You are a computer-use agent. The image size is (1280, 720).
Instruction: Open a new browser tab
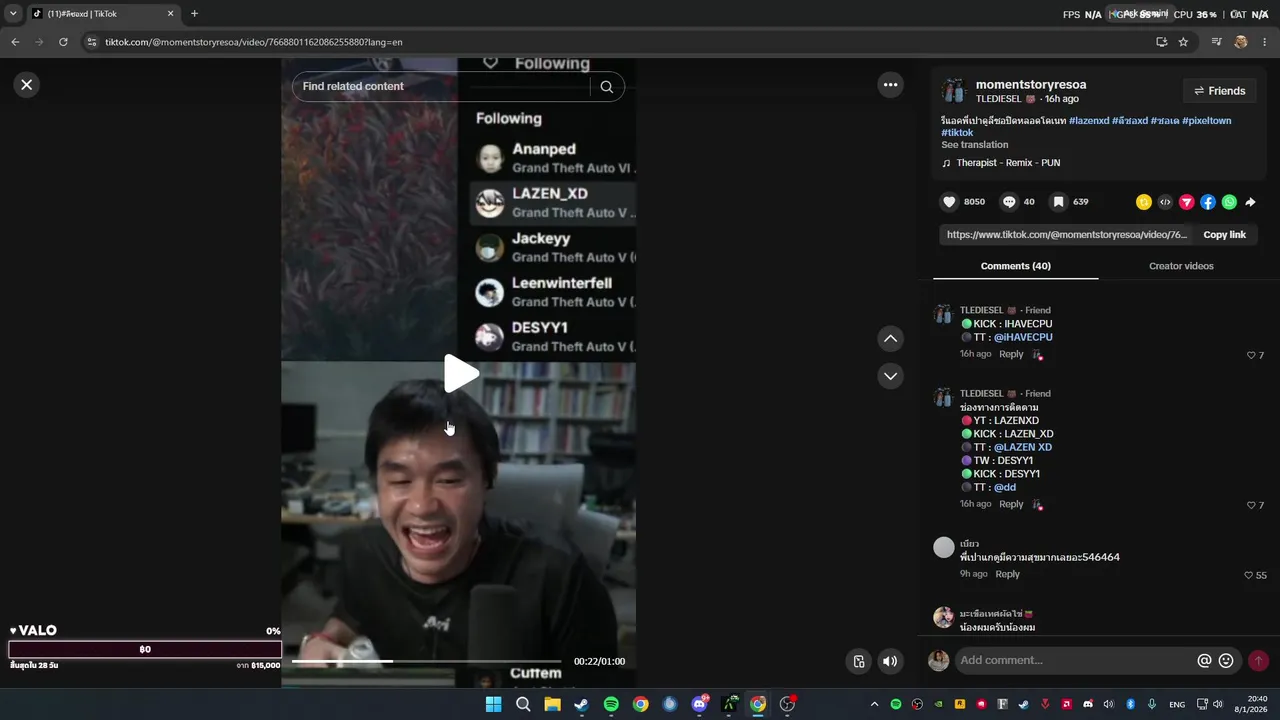click(x=194, y=14)
